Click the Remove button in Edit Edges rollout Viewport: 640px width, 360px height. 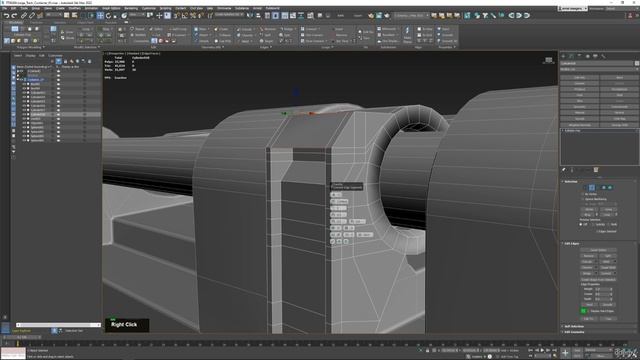[589, 256]
